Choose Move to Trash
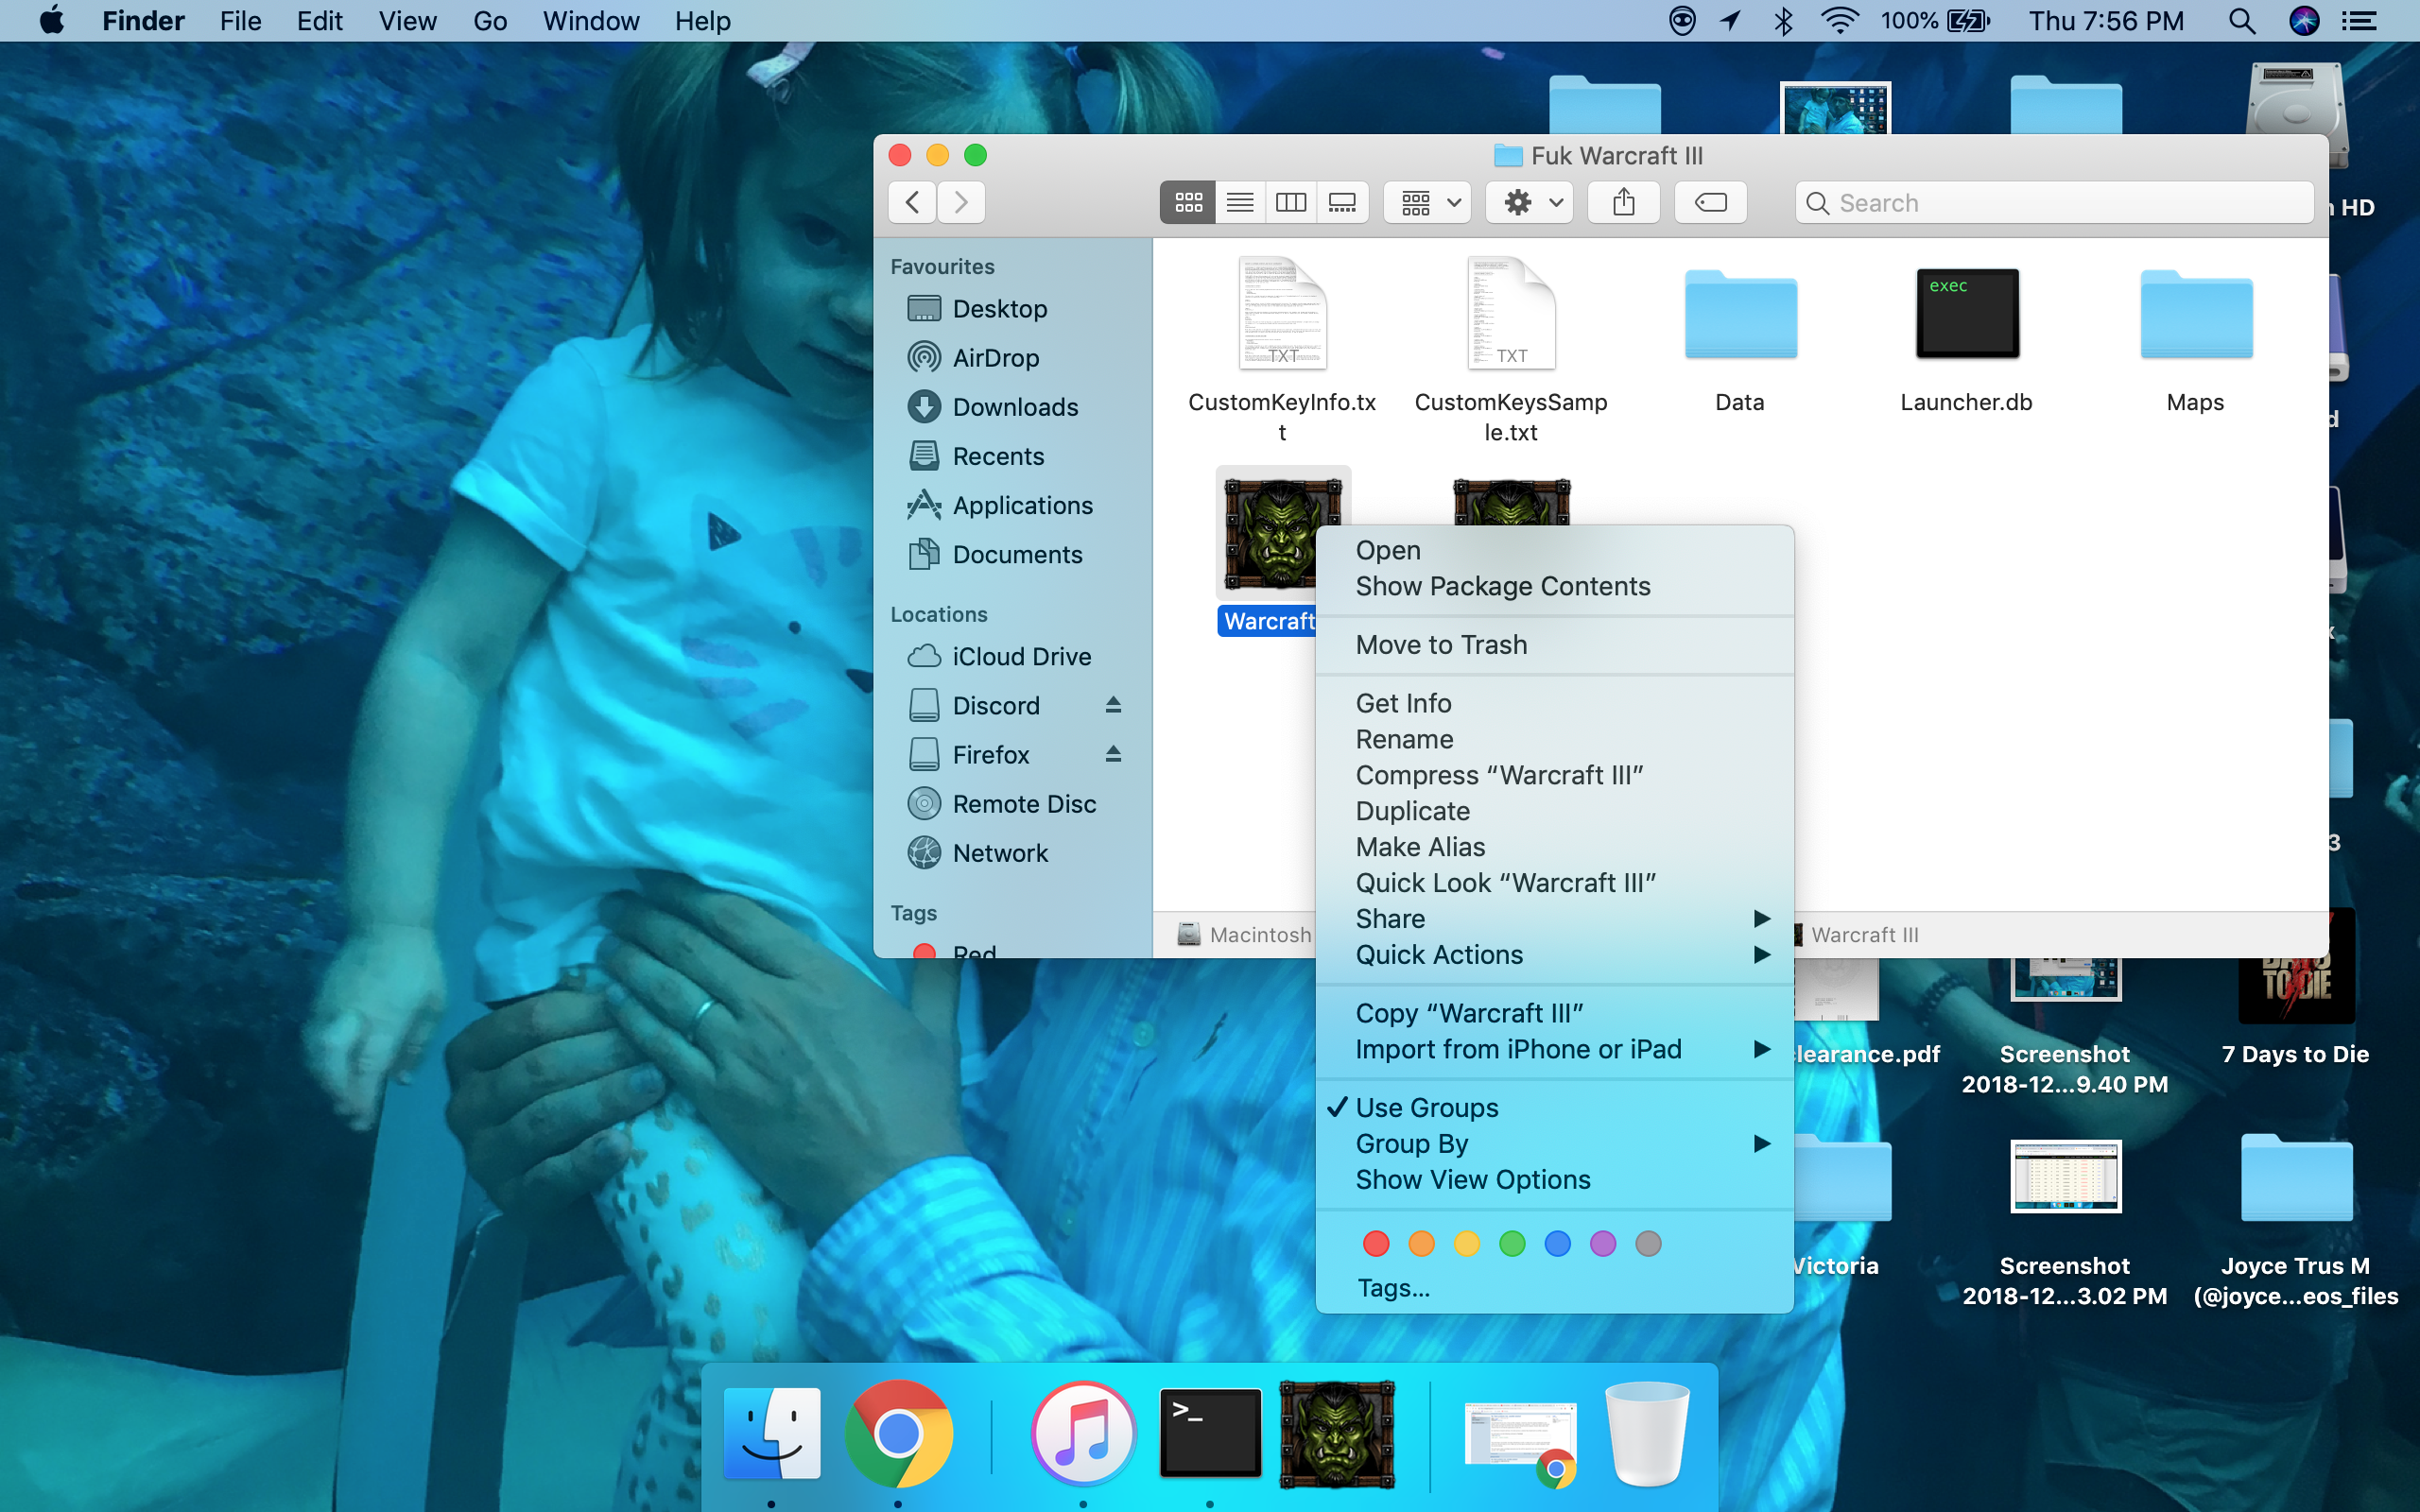Viewport: 2420px width, 1512px height. point(1555,645)
